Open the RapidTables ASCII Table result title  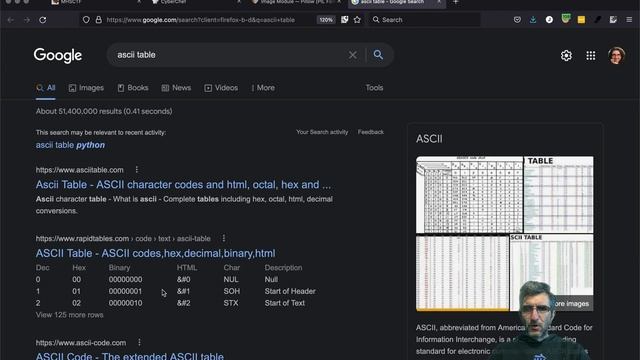[156, 253]
